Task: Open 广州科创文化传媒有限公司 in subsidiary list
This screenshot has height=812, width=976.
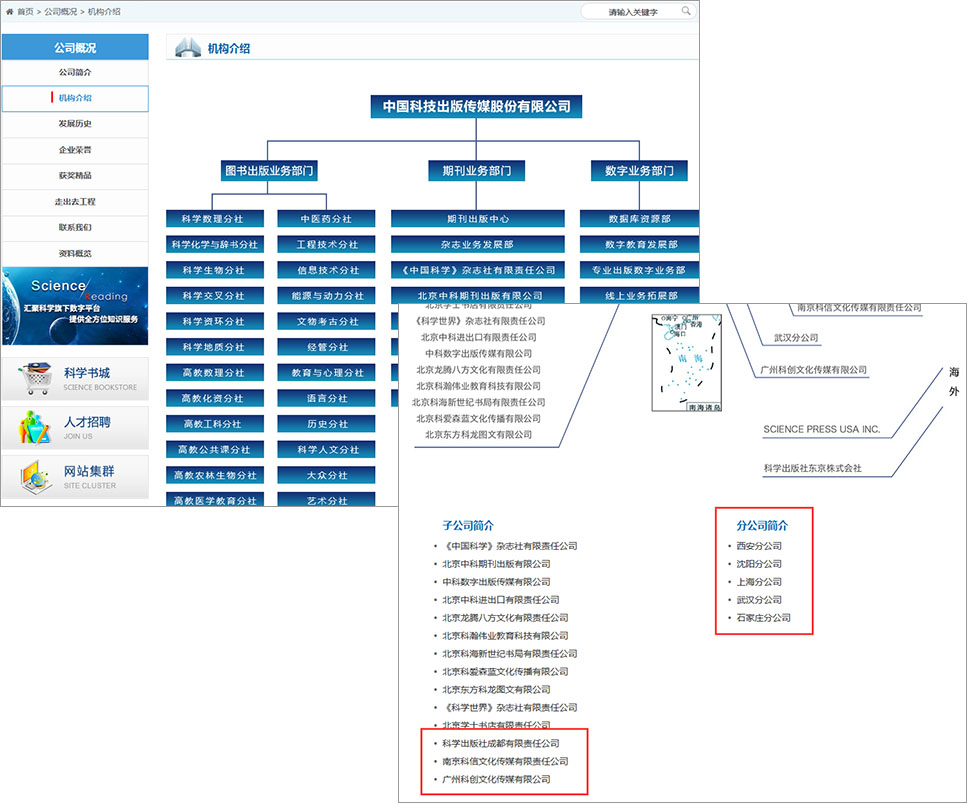Action: point(496,780)
